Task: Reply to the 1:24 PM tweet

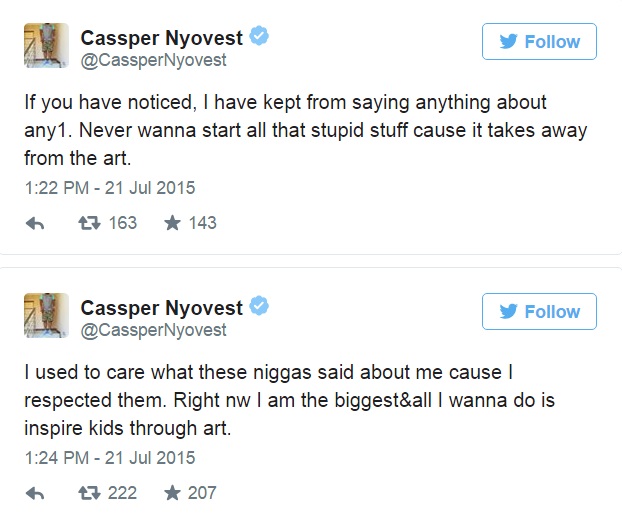Action: tap(35, 494)
